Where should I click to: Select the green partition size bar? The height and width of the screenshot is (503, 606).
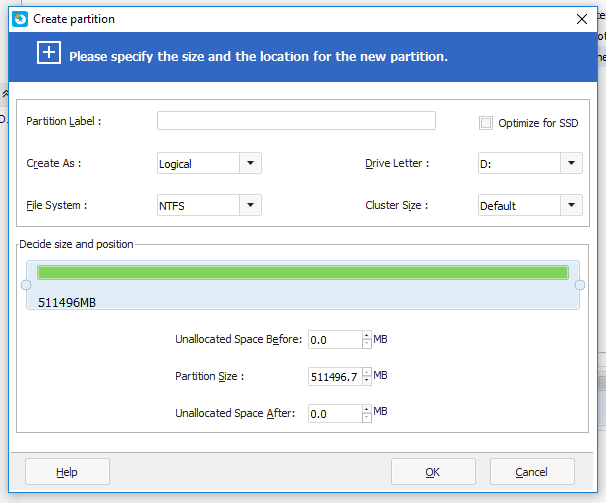[x=302, y=272]
